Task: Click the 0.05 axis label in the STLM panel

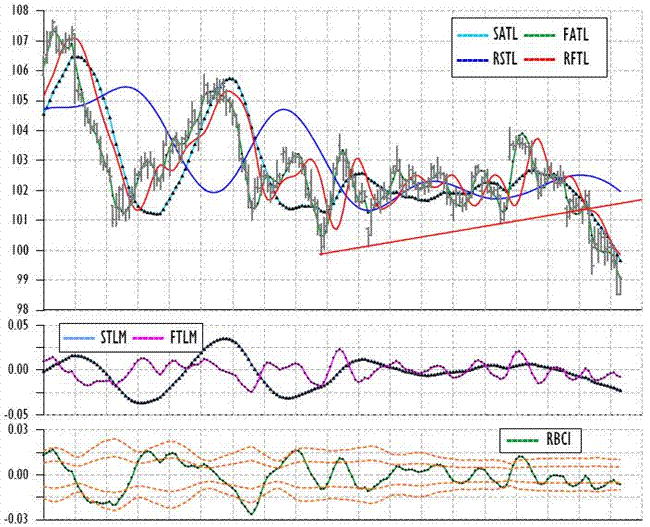Action: click(x=19, y=325)
